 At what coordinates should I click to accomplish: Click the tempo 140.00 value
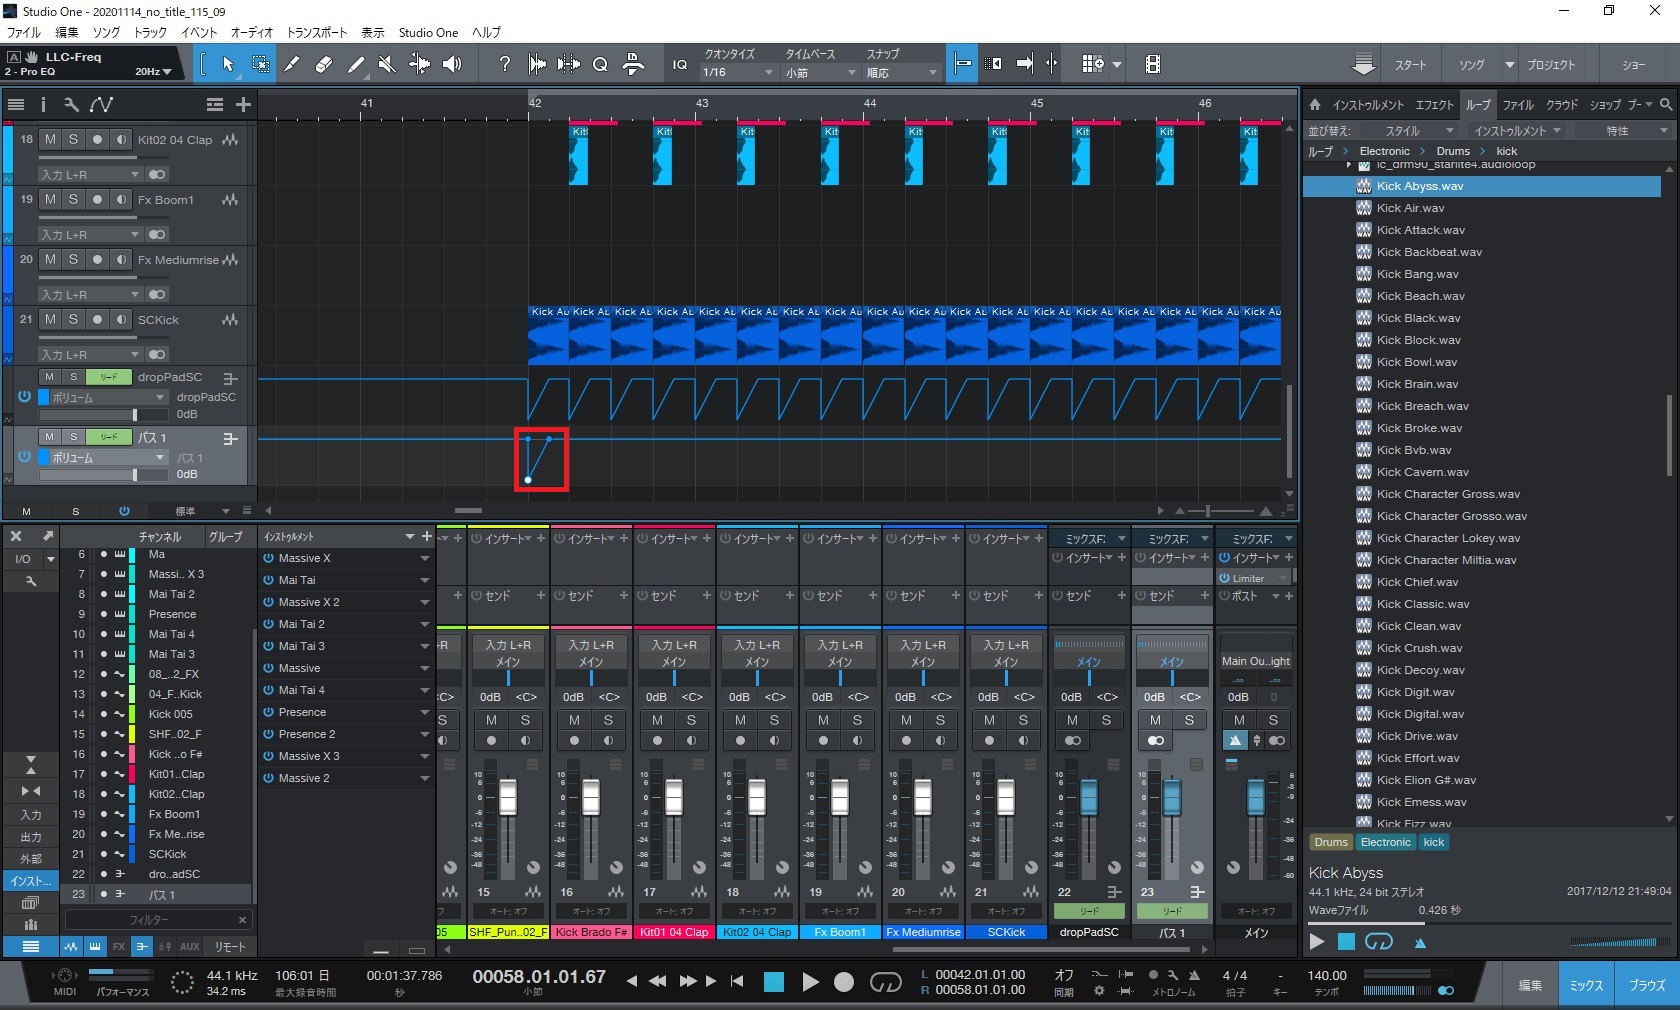click(x=1327, y=975)
